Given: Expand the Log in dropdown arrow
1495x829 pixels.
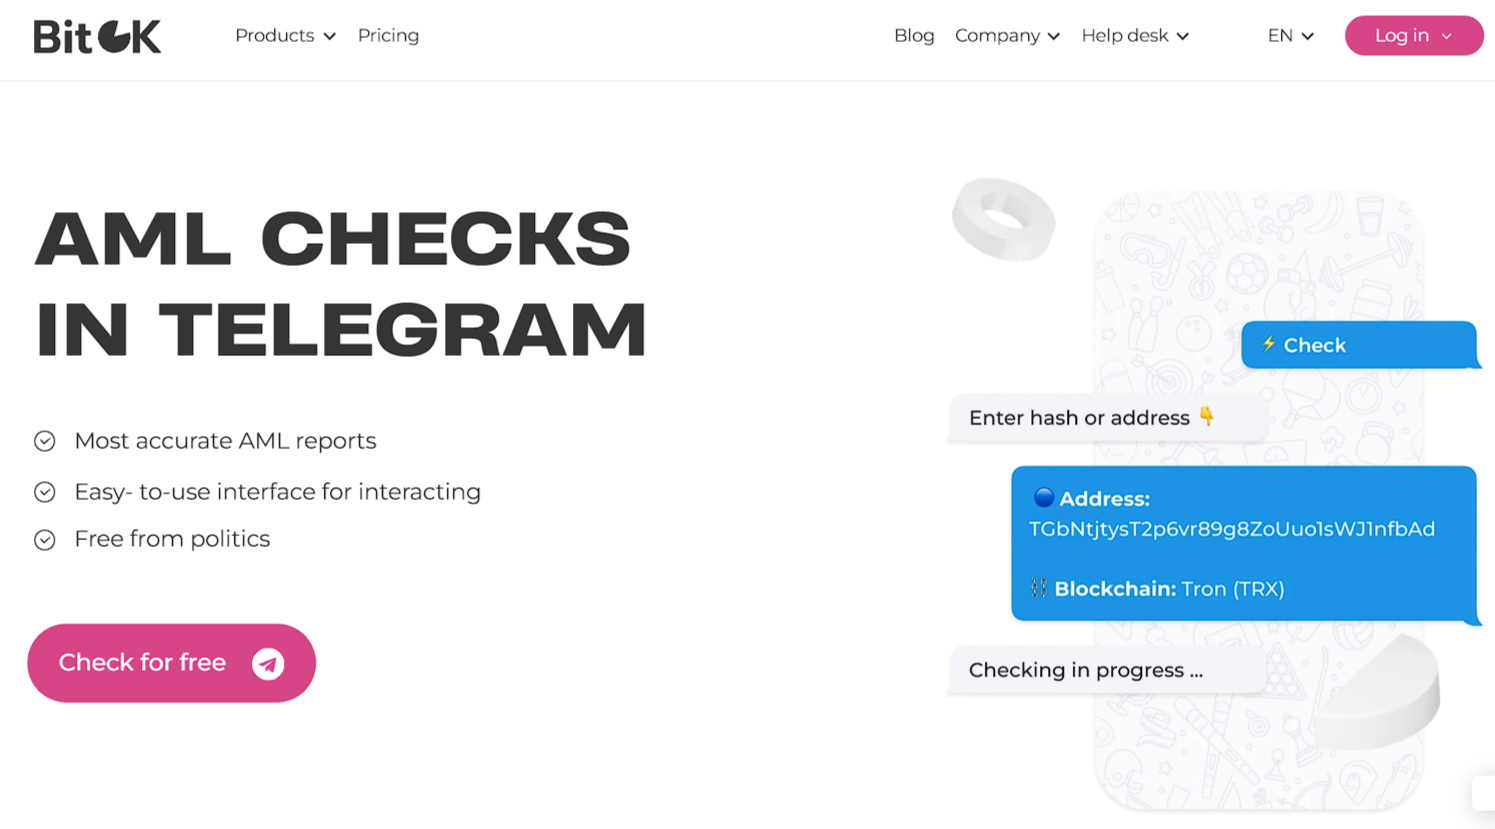Looking at the screenshot, I should pos(1446,35).
